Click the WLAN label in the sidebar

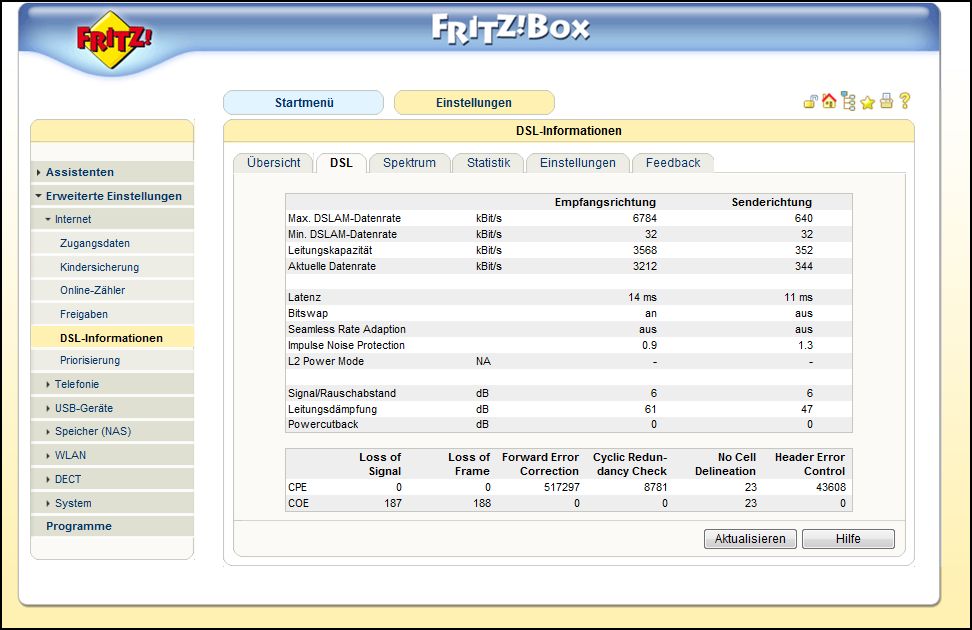tap(71, 455)
